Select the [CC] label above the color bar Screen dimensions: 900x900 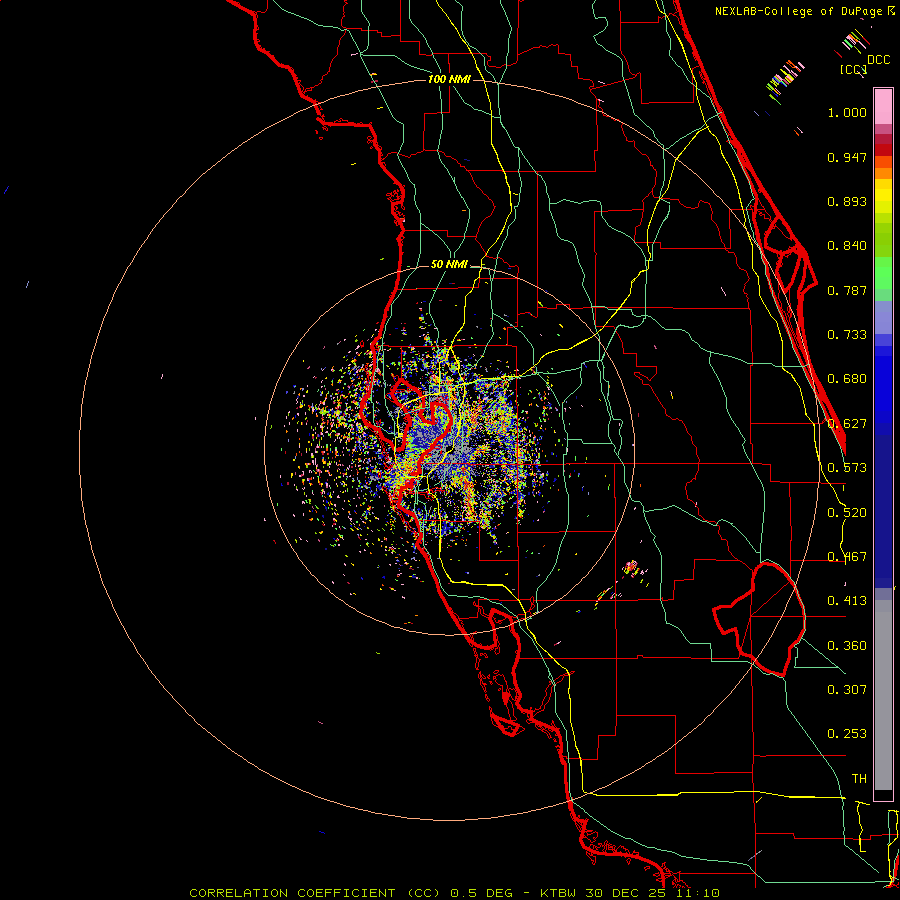853,70
